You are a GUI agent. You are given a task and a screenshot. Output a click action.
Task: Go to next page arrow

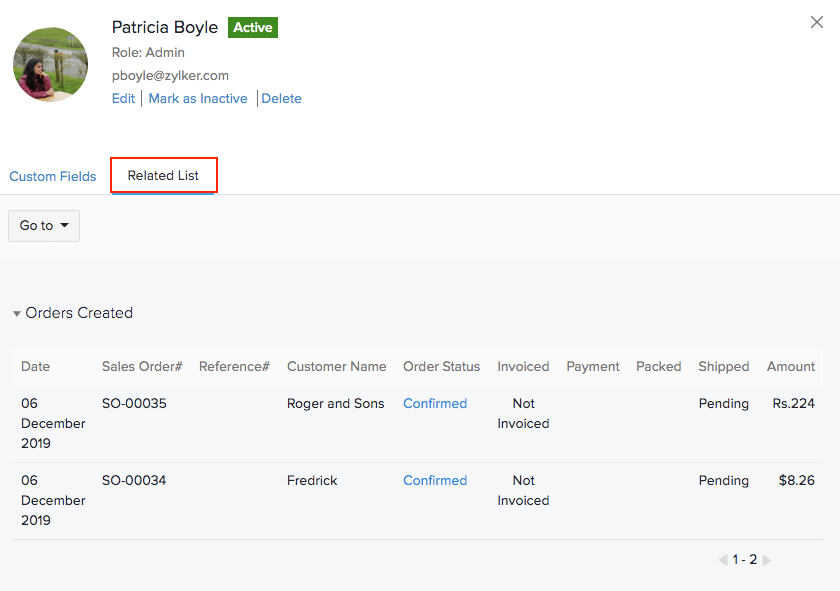[767, 561]
